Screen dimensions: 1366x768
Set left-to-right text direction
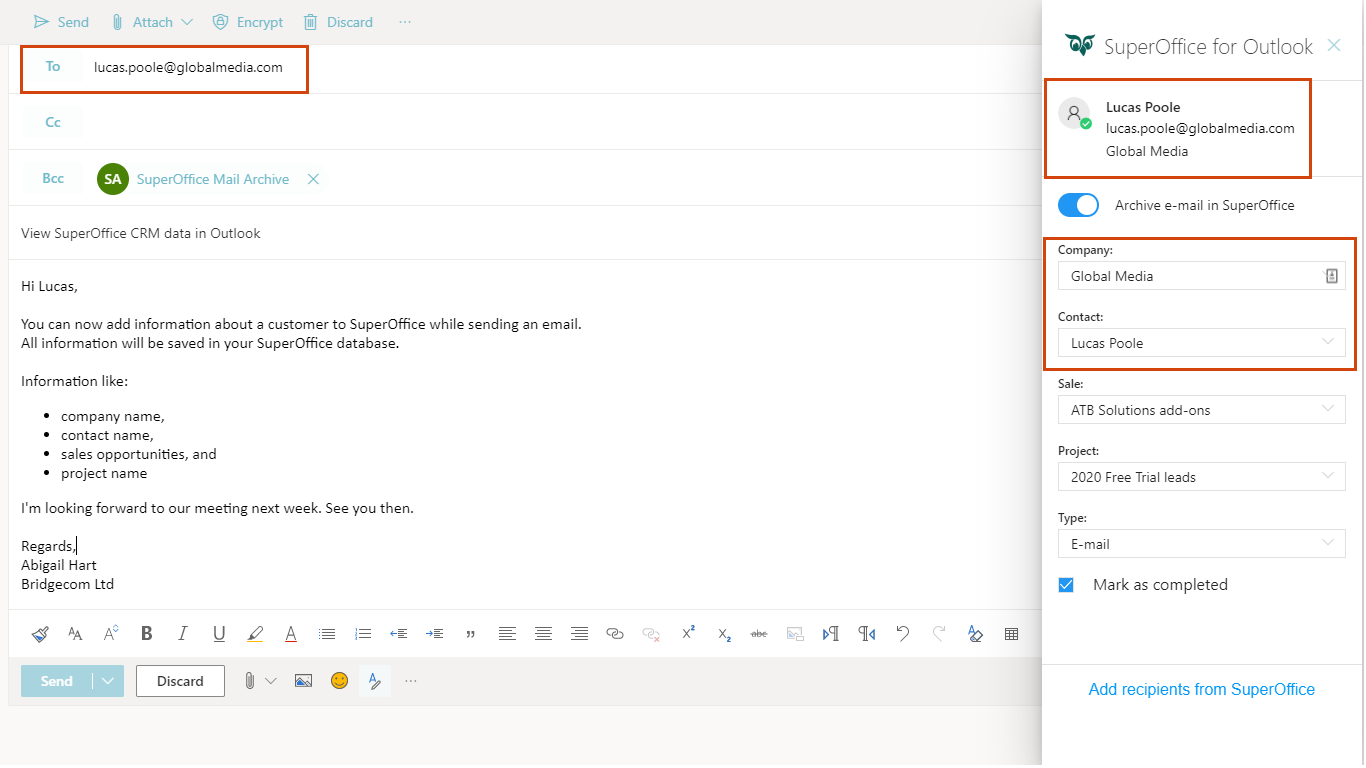(x=830, y=633)
